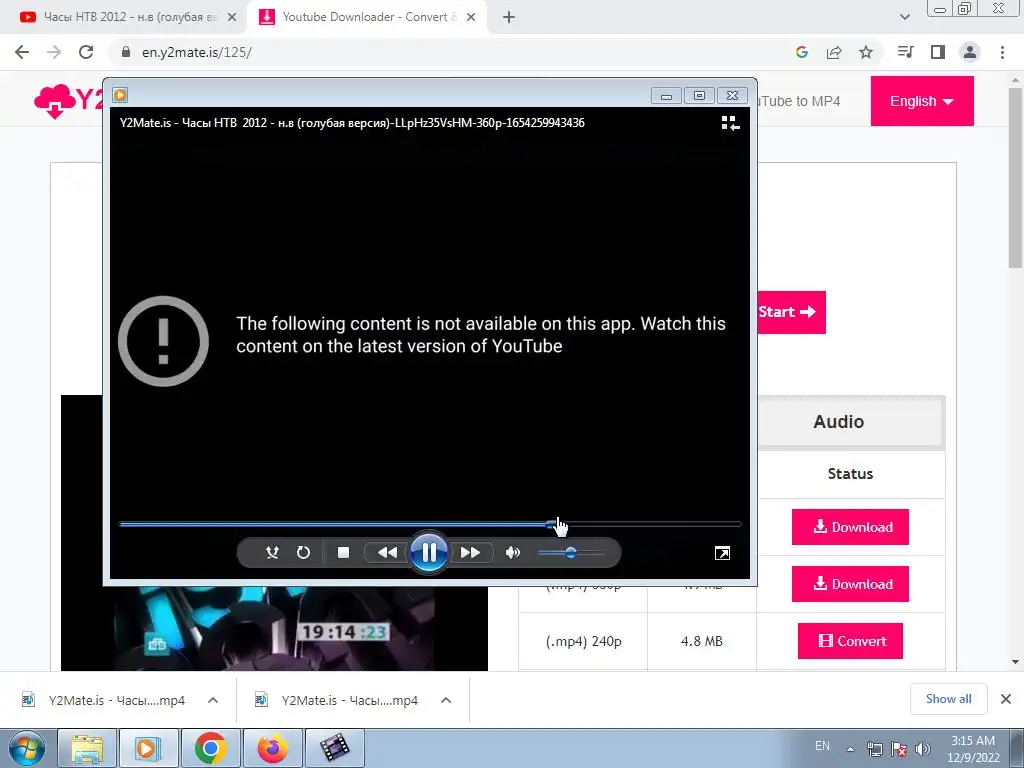Pause the playing video
Viewport: 1024px width, 768px height.
pyautogui.click(x=428, y=553)
